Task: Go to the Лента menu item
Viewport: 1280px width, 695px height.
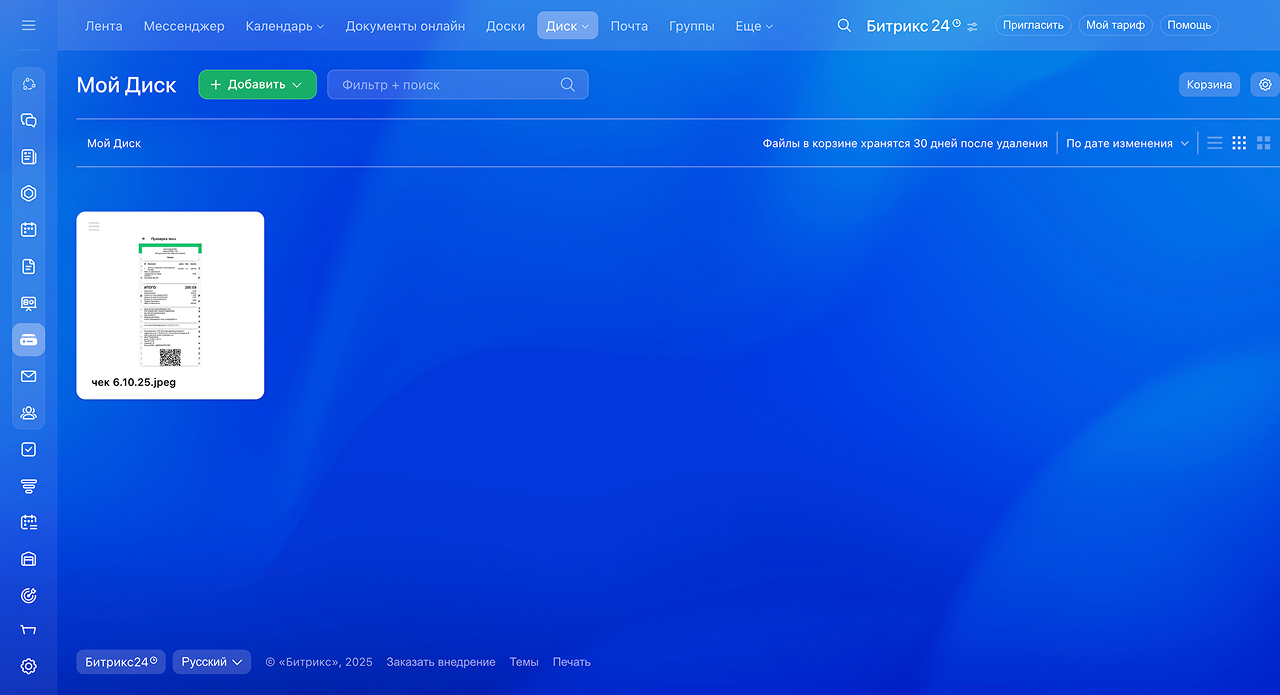Action: click(104, 26)
